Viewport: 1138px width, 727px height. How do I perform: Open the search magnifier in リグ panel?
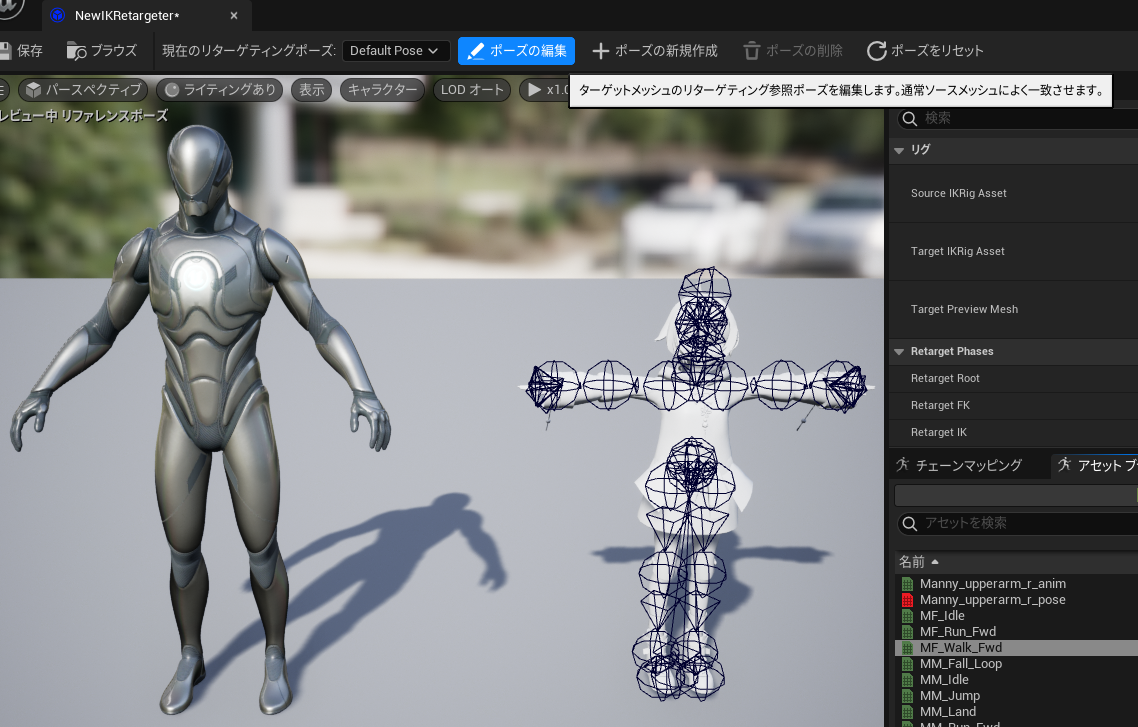(909, 118)
